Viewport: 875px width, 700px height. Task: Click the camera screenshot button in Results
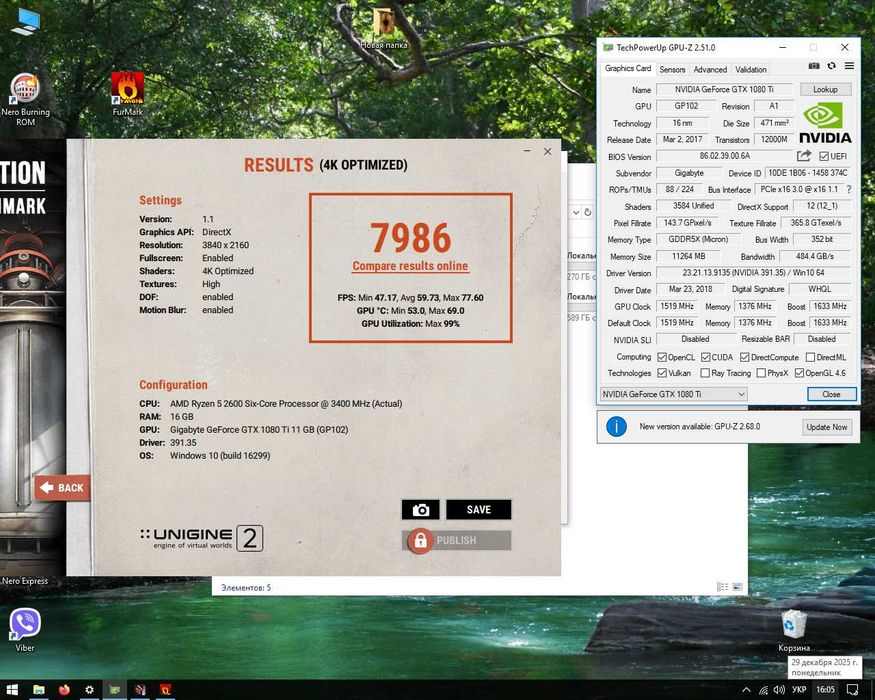click(421, 510)
